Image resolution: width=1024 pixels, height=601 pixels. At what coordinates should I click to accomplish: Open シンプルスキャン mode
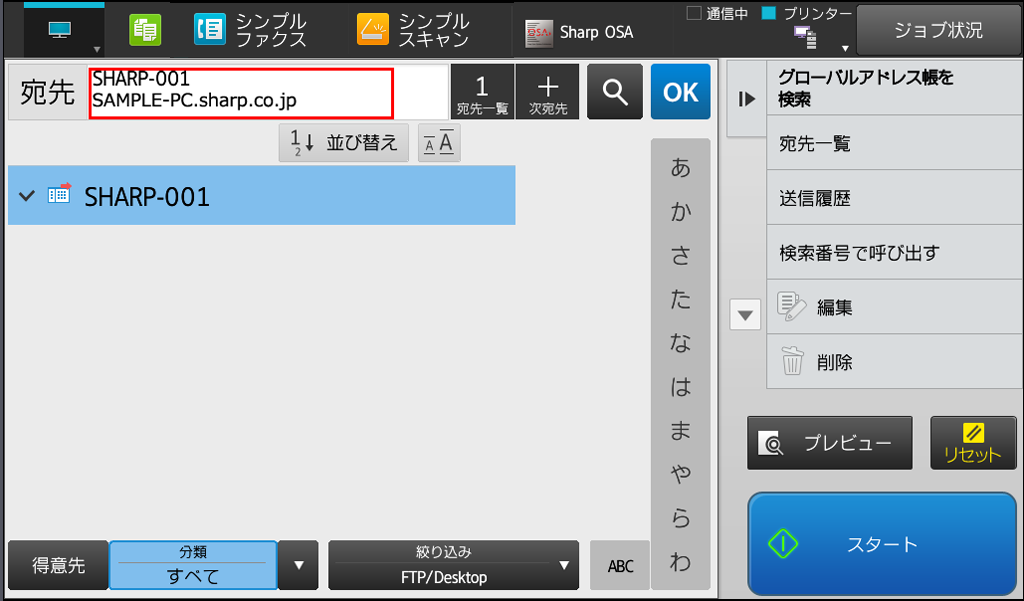(x=413, y=30)
